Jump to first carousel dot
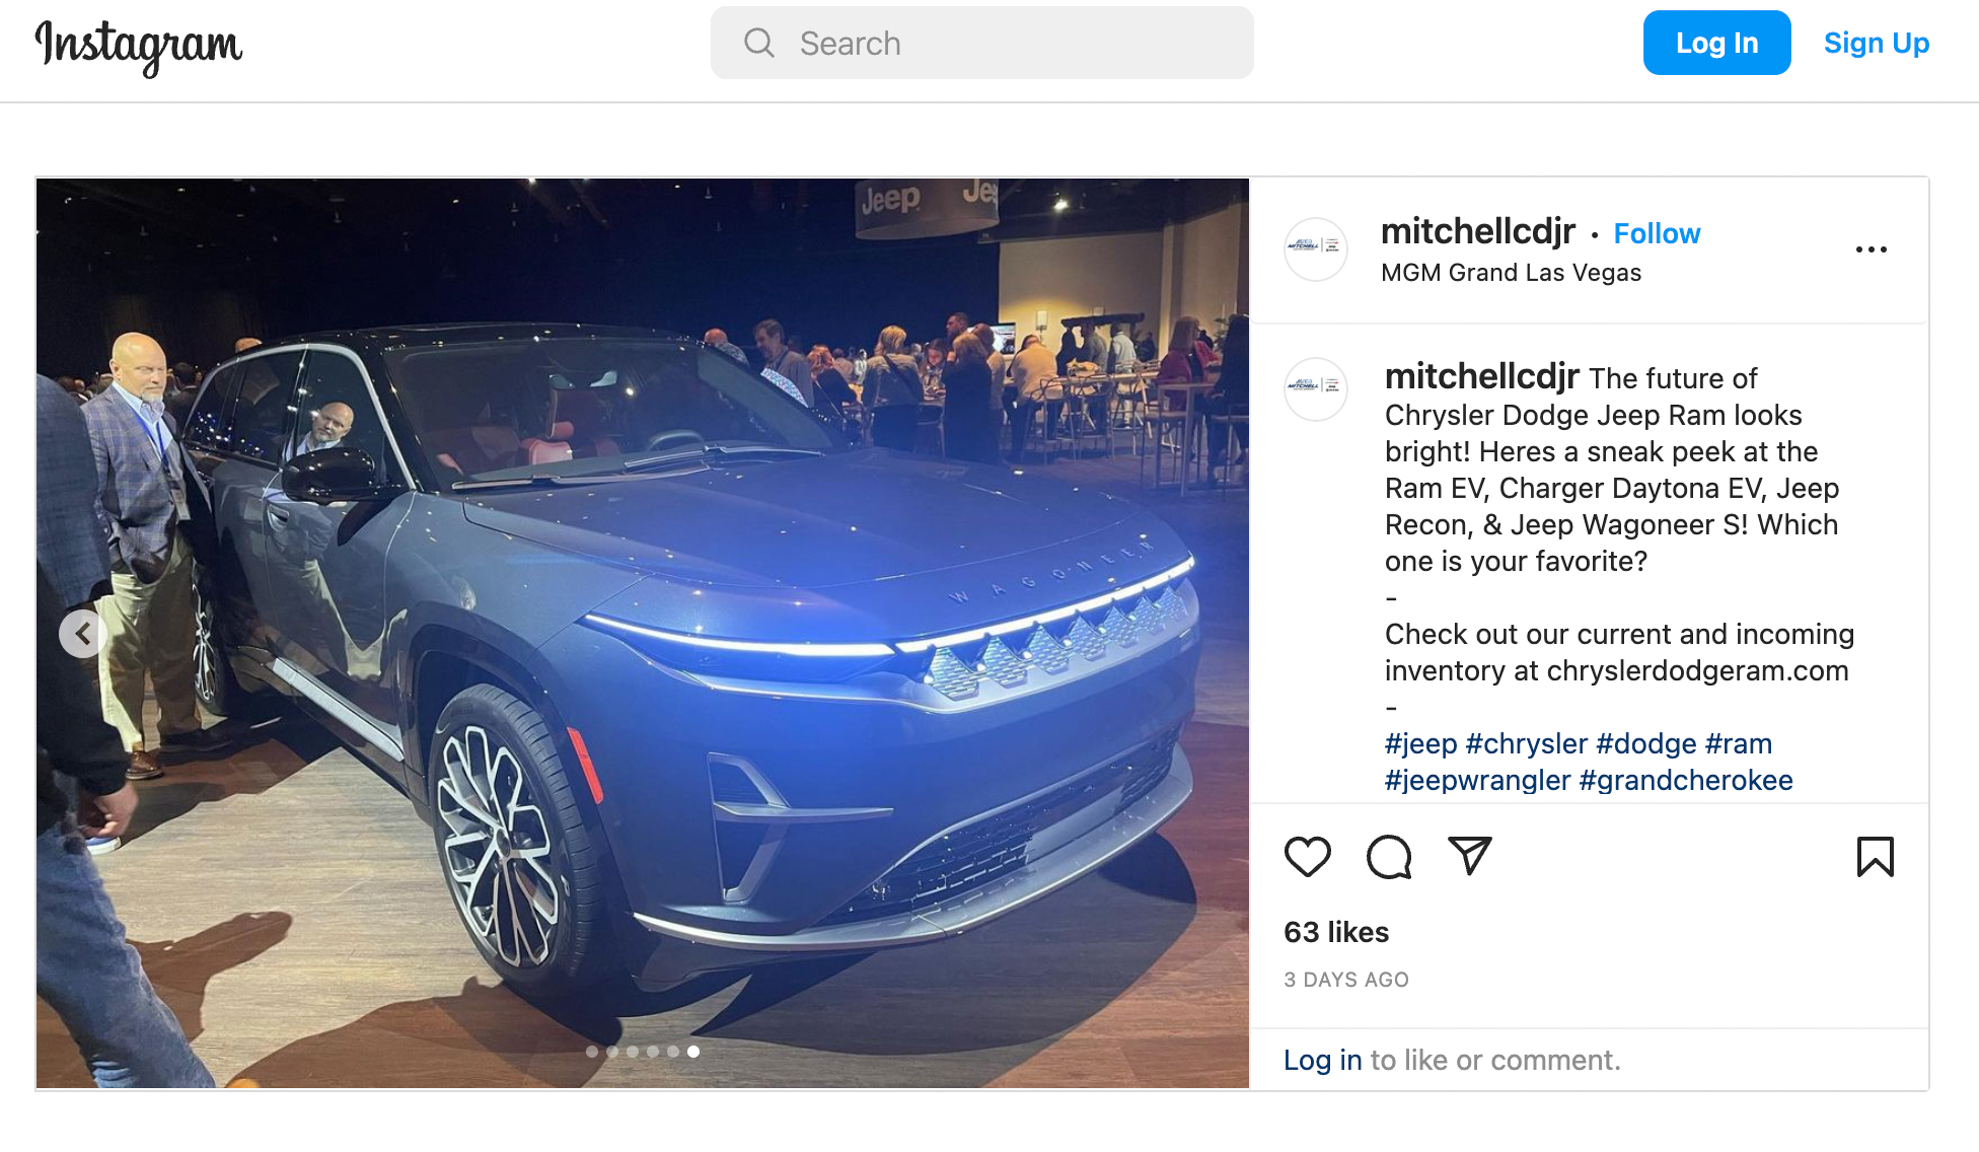The width and height of the screenshot is (1979, 1152). 592,1051
